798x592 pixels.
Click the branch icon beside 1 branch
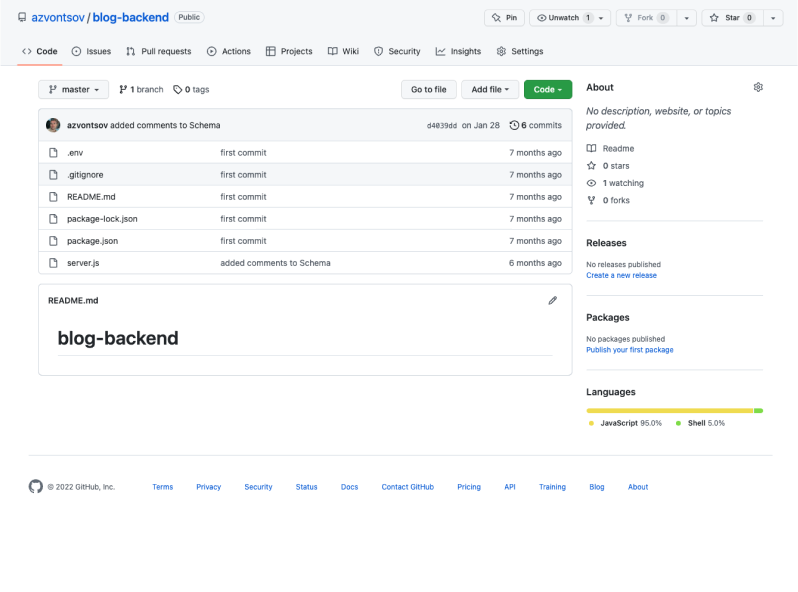(x=123, y=90)
